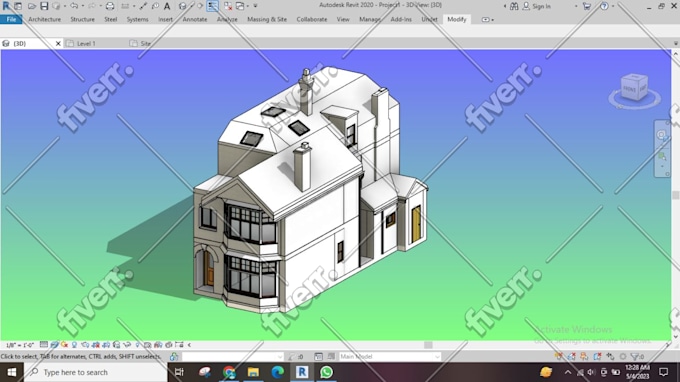Screen dimensions: 680x382
Task: Click the Close Inactive Views icon
Action: (228, 6)
